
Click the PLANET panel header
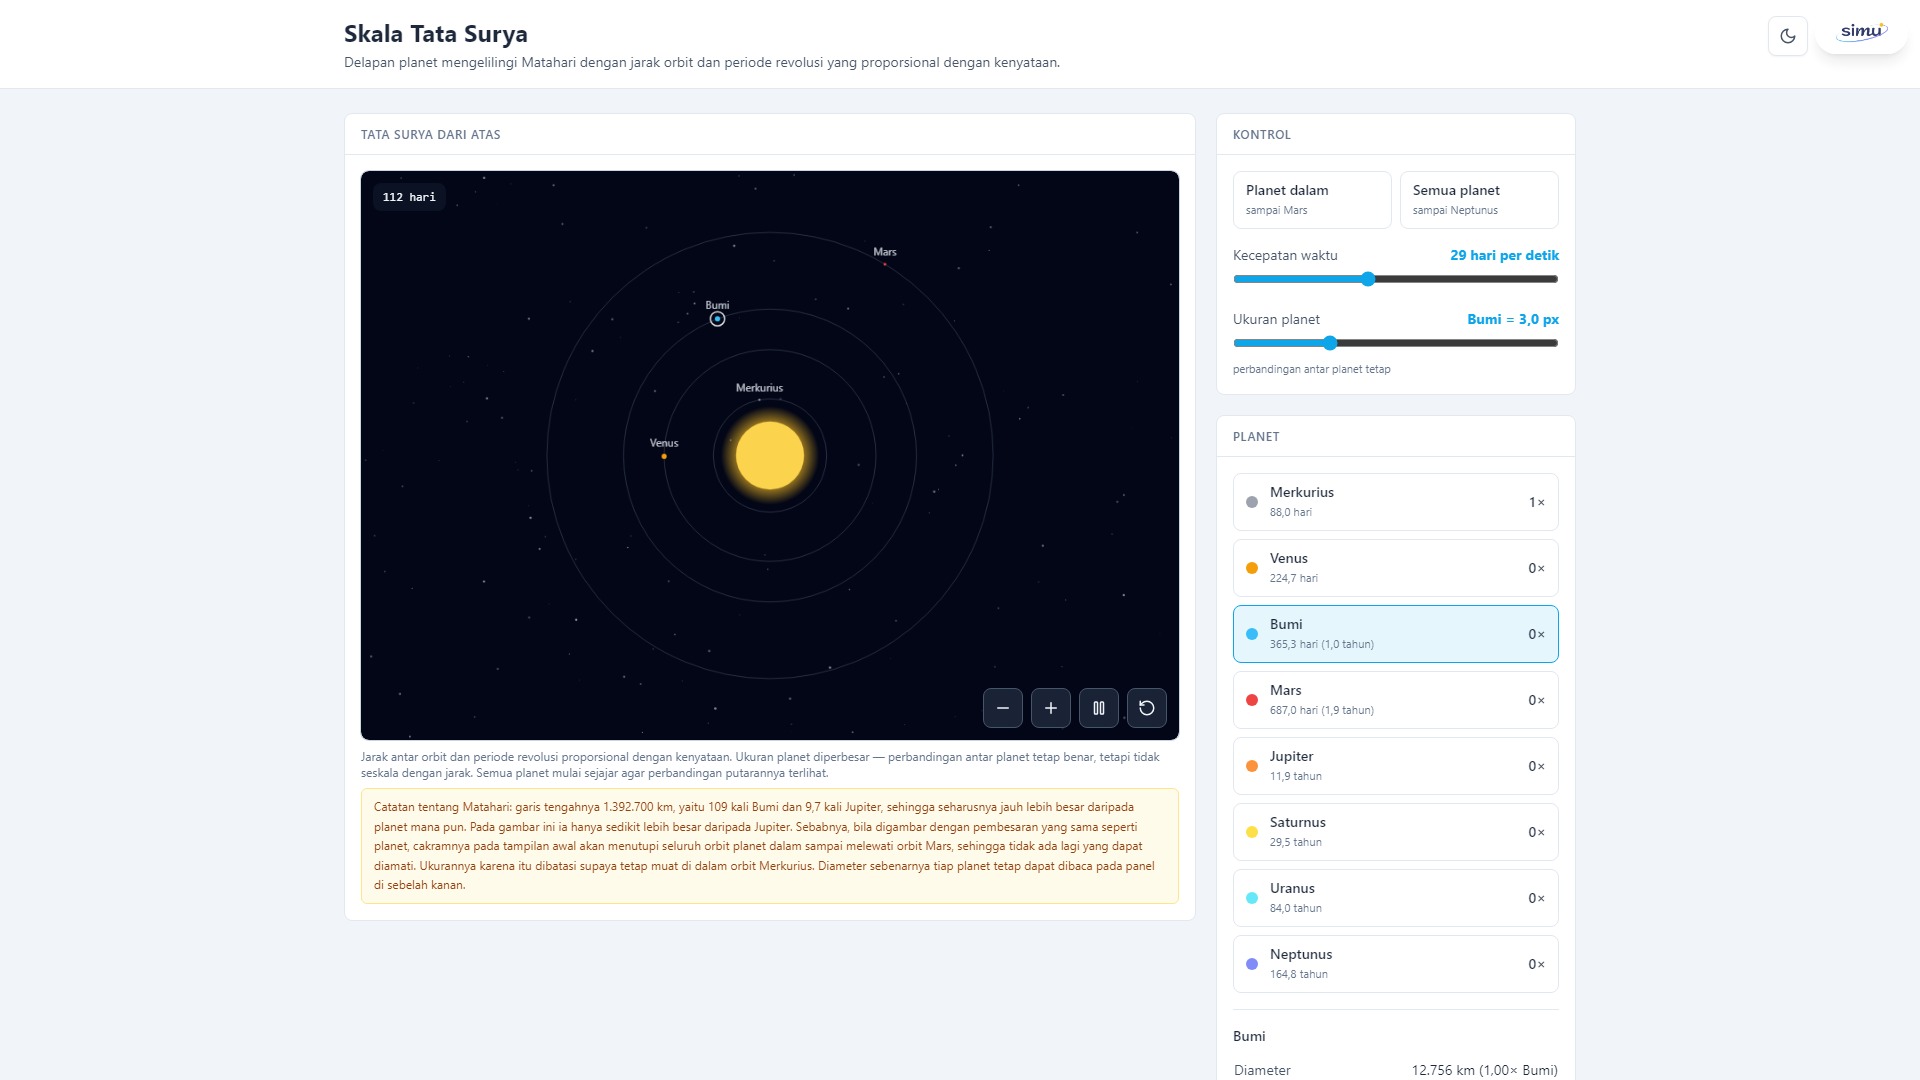(1256, 437)
